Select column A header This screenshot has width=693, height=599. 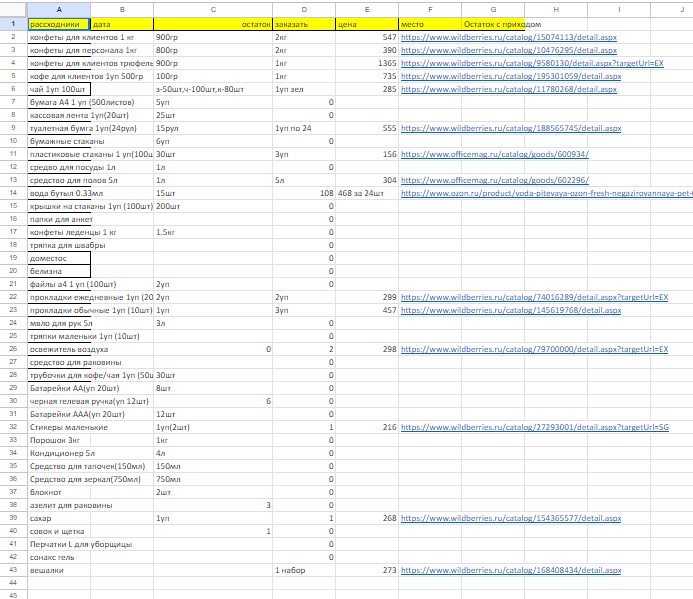click(59, 9)
